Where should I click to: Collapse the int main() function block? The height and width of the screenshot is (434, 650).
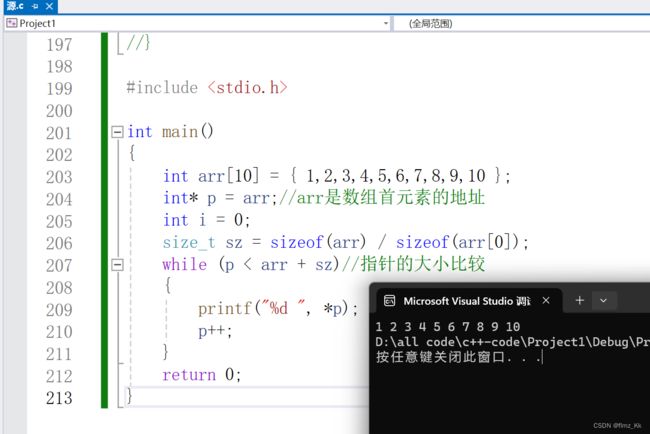[117, 132]
